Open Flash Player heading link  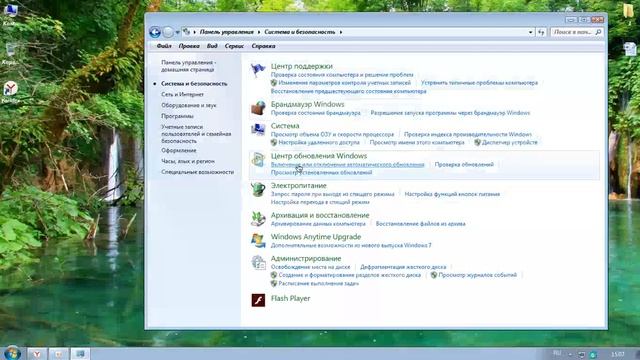(290, 298)
